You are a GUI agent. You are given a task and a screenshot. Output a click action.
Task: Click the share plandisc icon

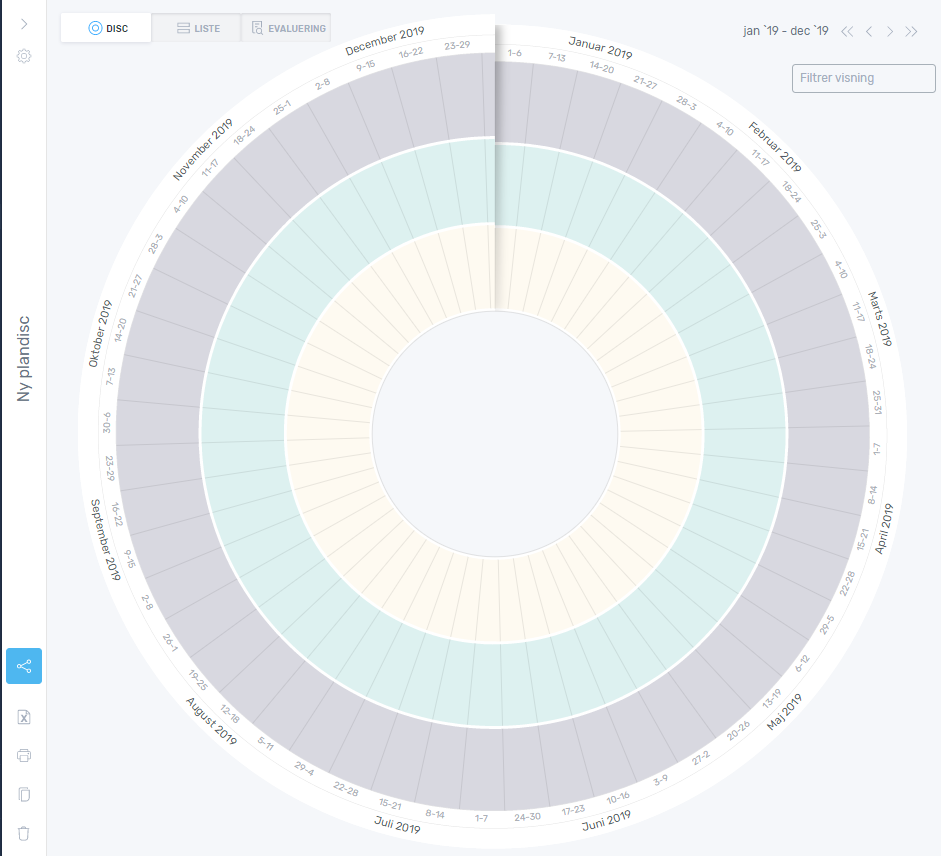click(x=24, y=666)
